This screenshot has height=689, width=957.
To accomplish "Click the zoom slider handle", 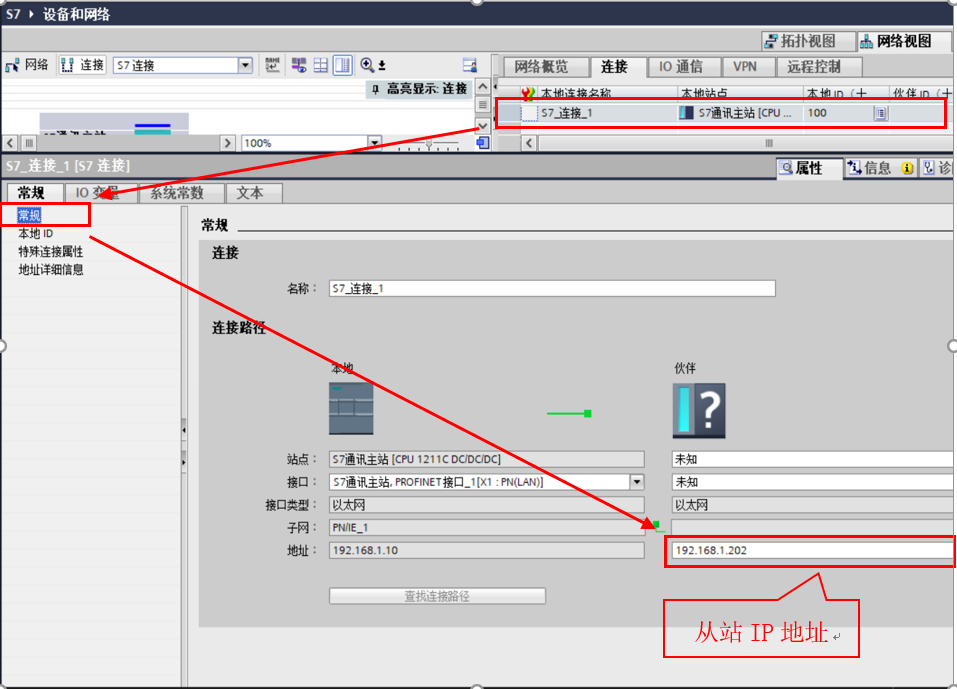I will 429,144.
